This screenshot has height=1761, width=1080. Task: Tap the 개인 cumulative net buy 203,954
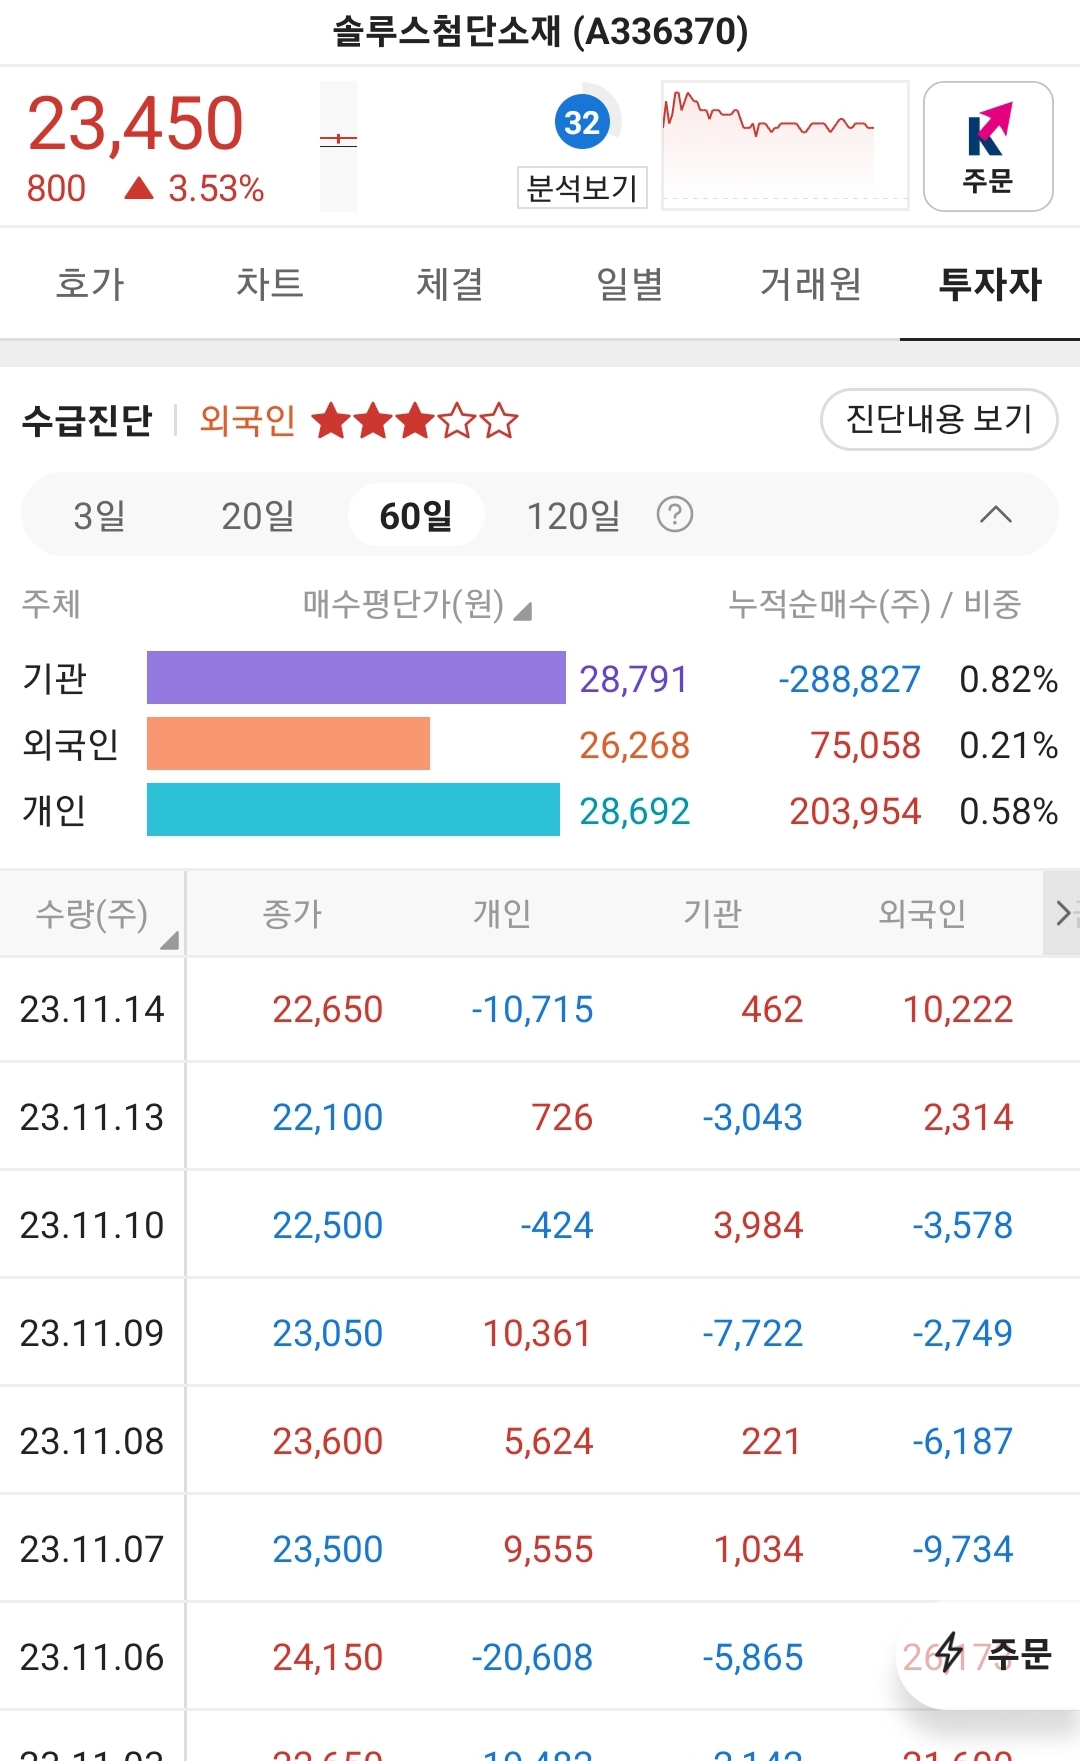tap(855, 811)
